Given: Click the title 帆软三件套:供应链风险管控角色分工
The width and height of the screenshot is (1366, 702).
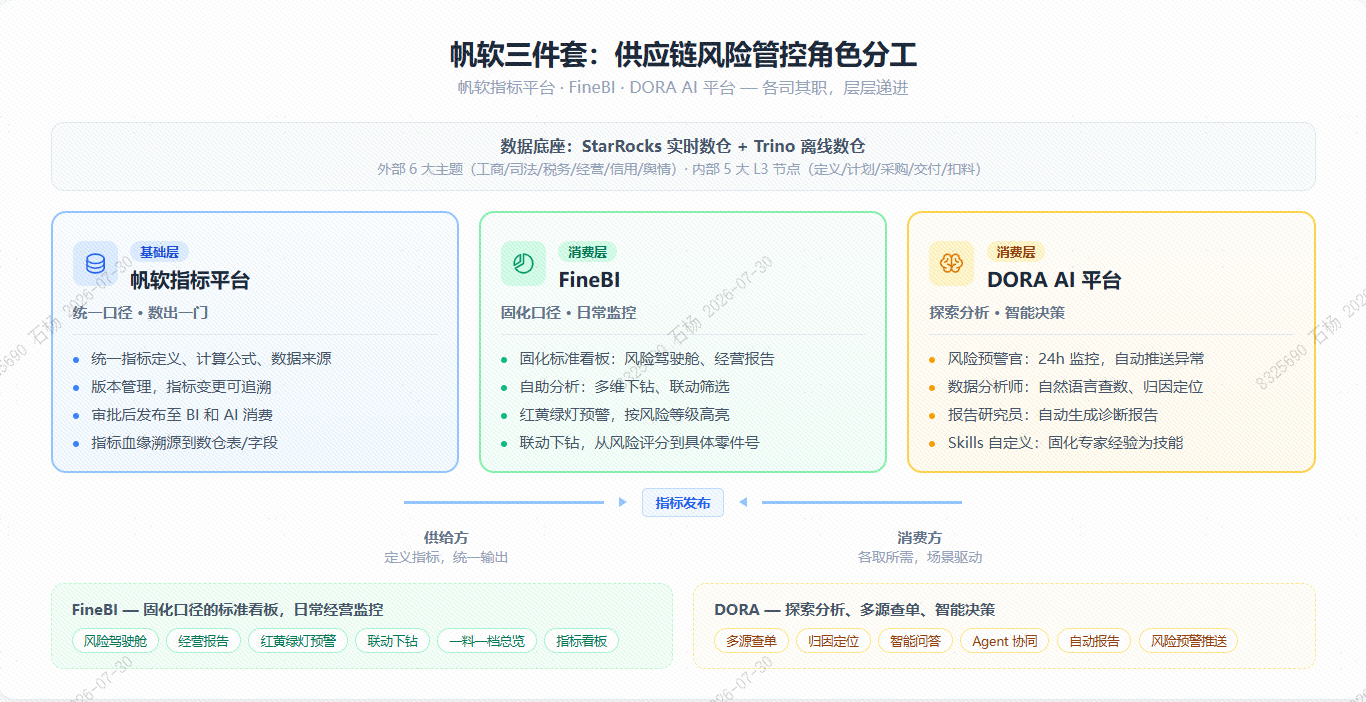Looking at the screenshot, I should tap(683, 54).
